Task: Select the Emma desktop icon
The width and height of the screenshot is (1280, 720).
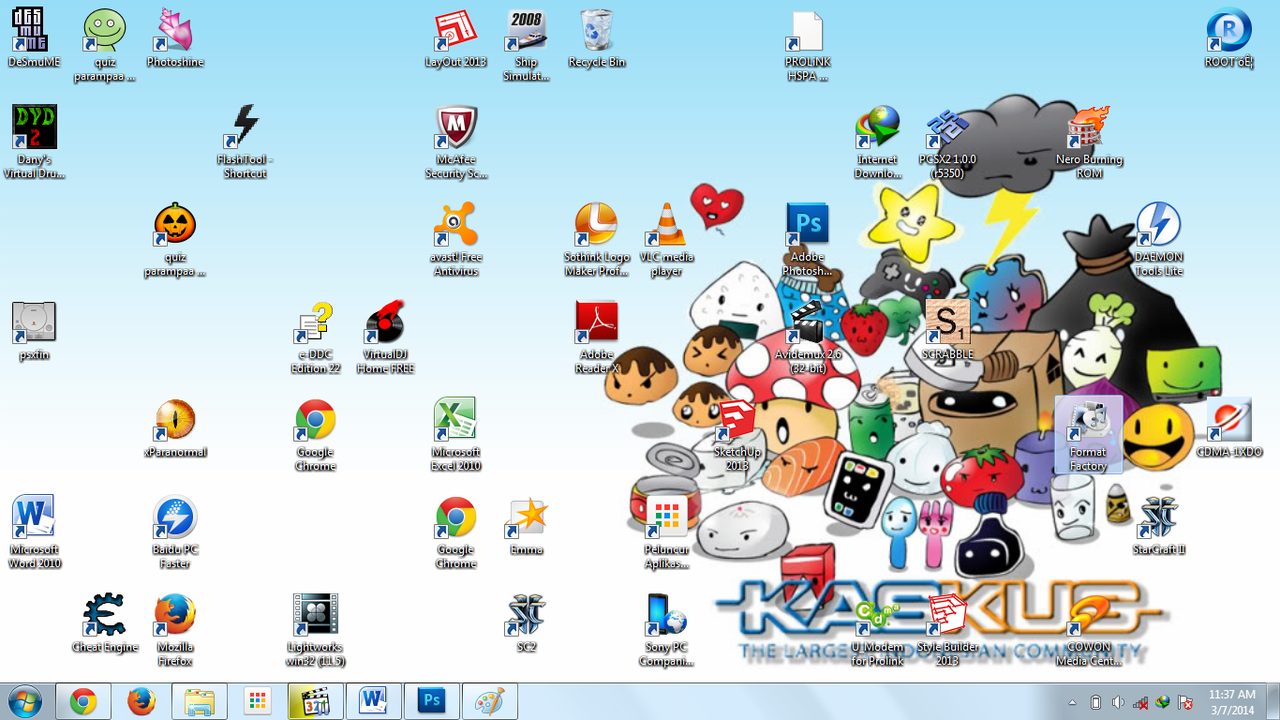Action: click(x=526, y=525)
